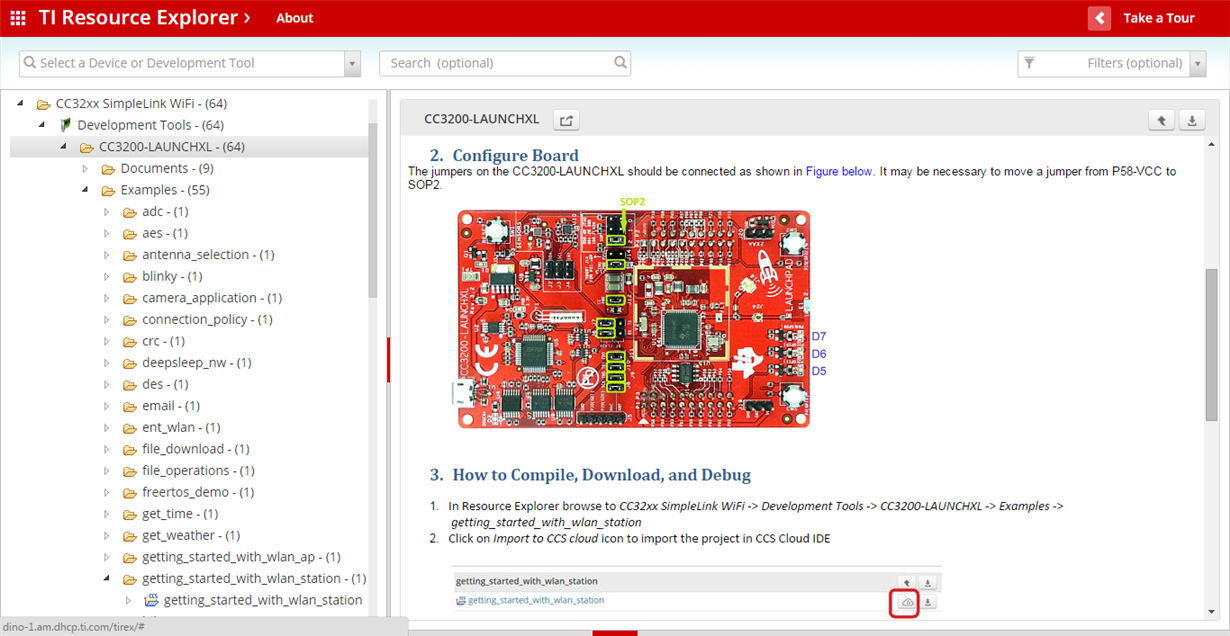The image size is (1230, 636).
Task: Click '3. How to Compile, Download, and Debug' heading
Action: coord(590,475)
